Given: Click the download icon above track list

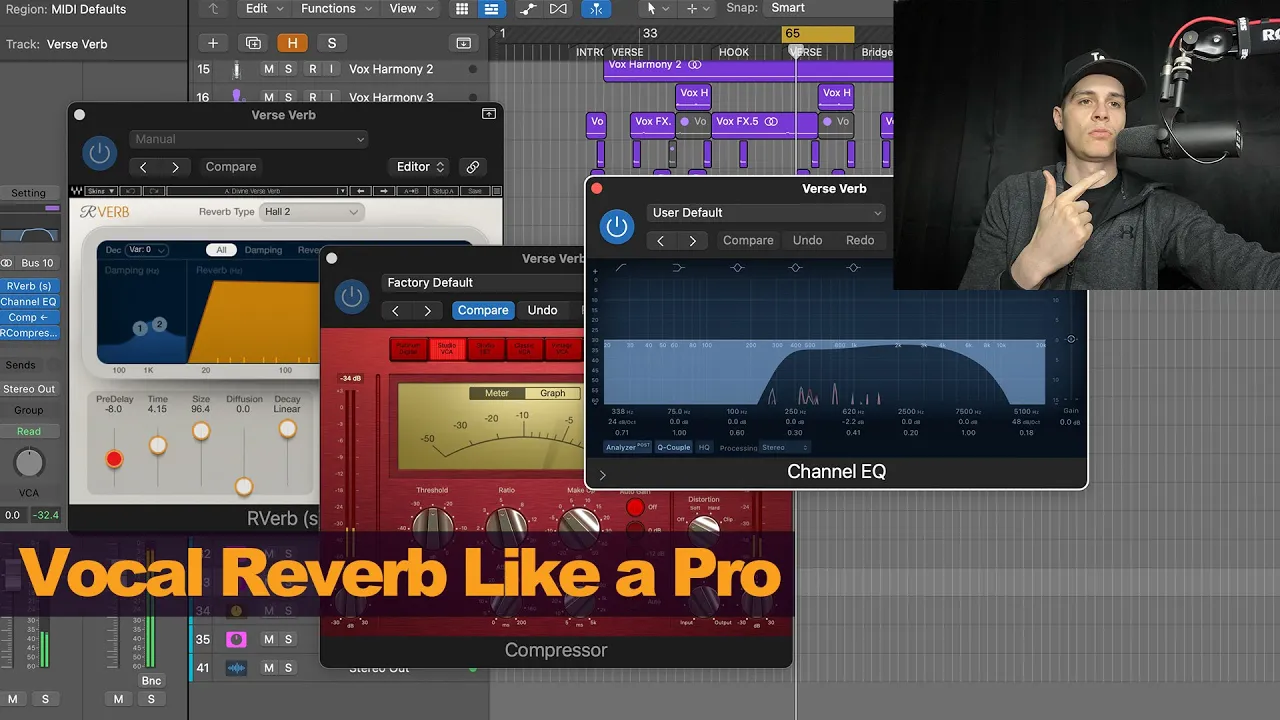Looking at the screenshot, I should pyautogui.click(x=463, y=43).
